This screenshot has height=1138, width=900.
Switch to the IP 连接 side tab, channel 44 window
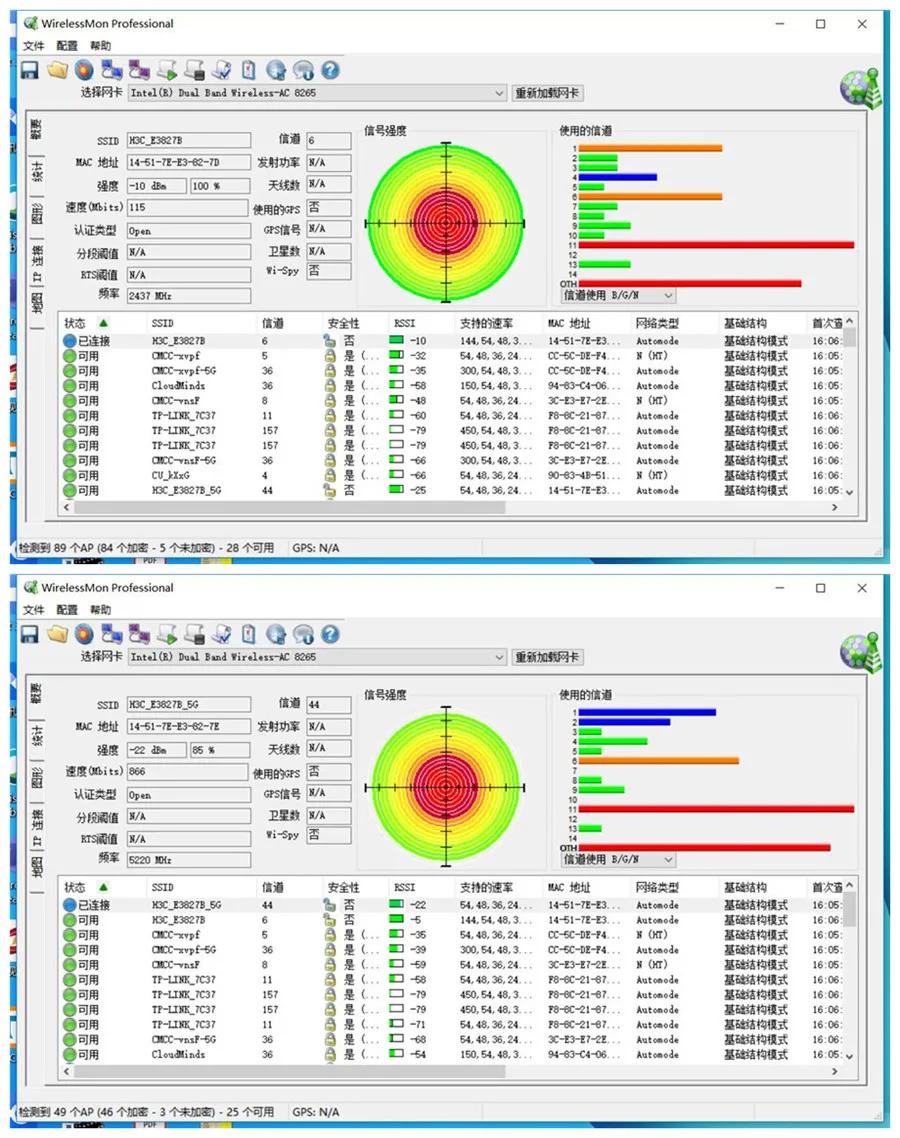pyautogui.click(x=36, y=827)
